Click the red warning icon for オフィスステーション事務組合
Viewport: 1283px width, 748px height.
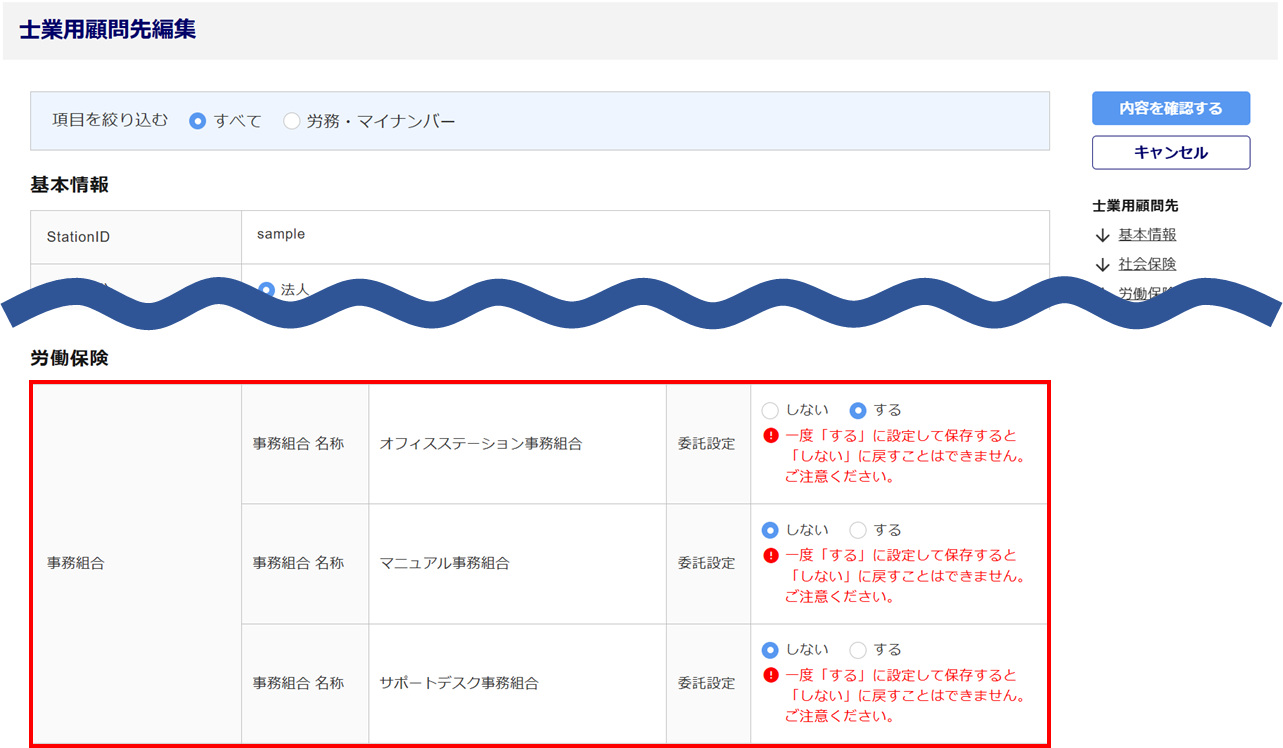coord(770,436)
